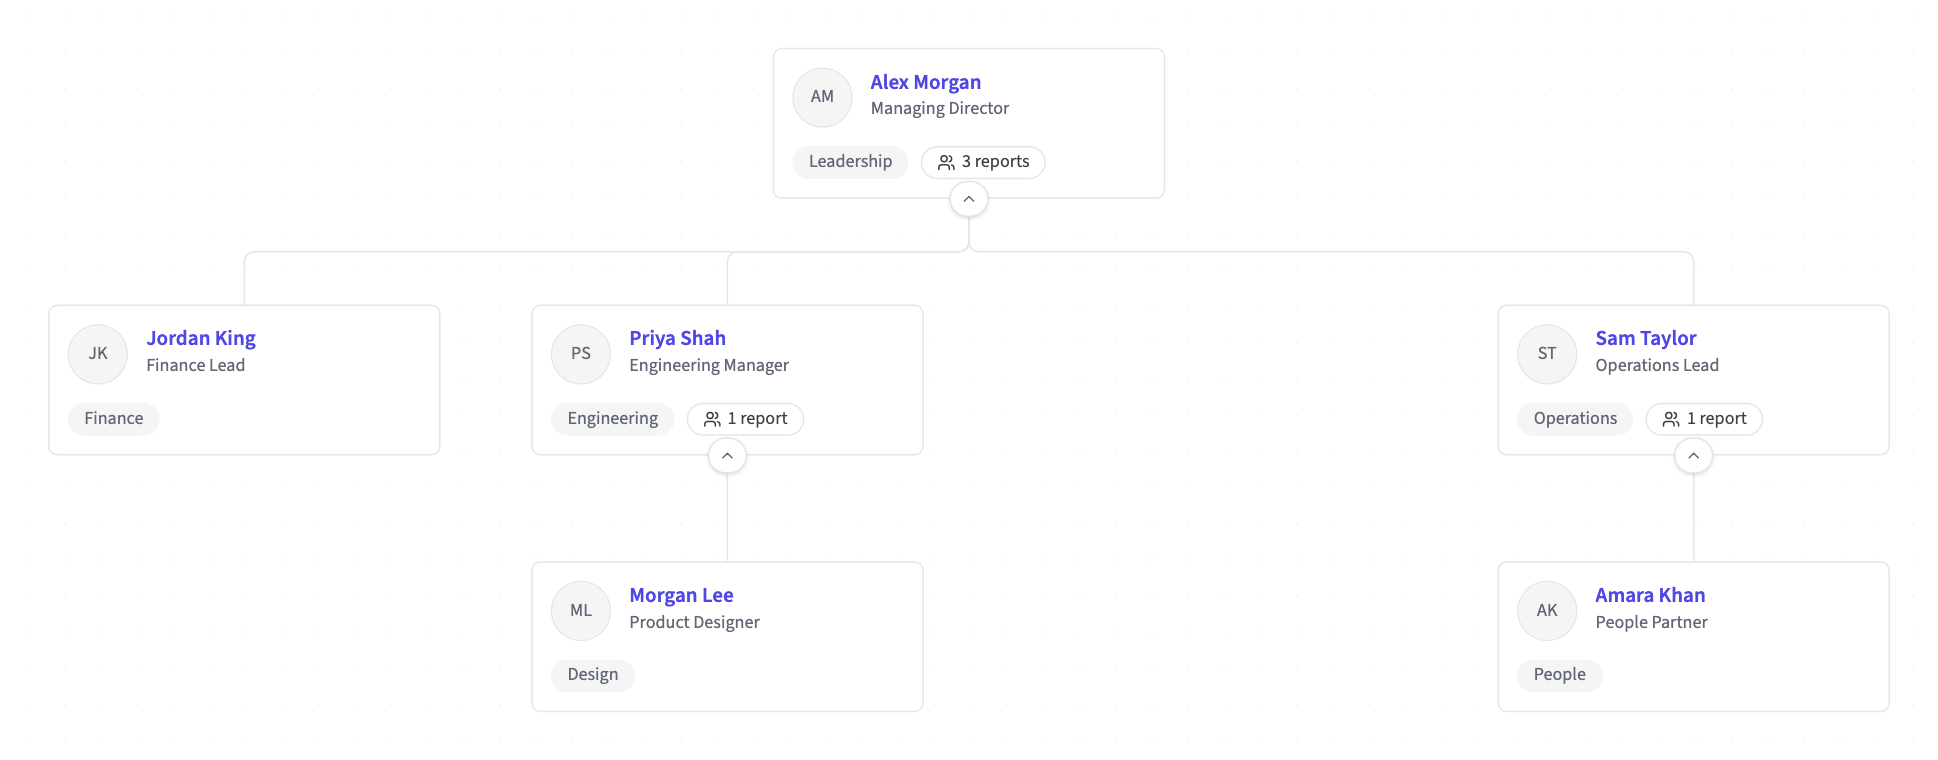Click the JK avatar for Jordan King
This screenshot has height=760, width=1938.
(98, 354)
